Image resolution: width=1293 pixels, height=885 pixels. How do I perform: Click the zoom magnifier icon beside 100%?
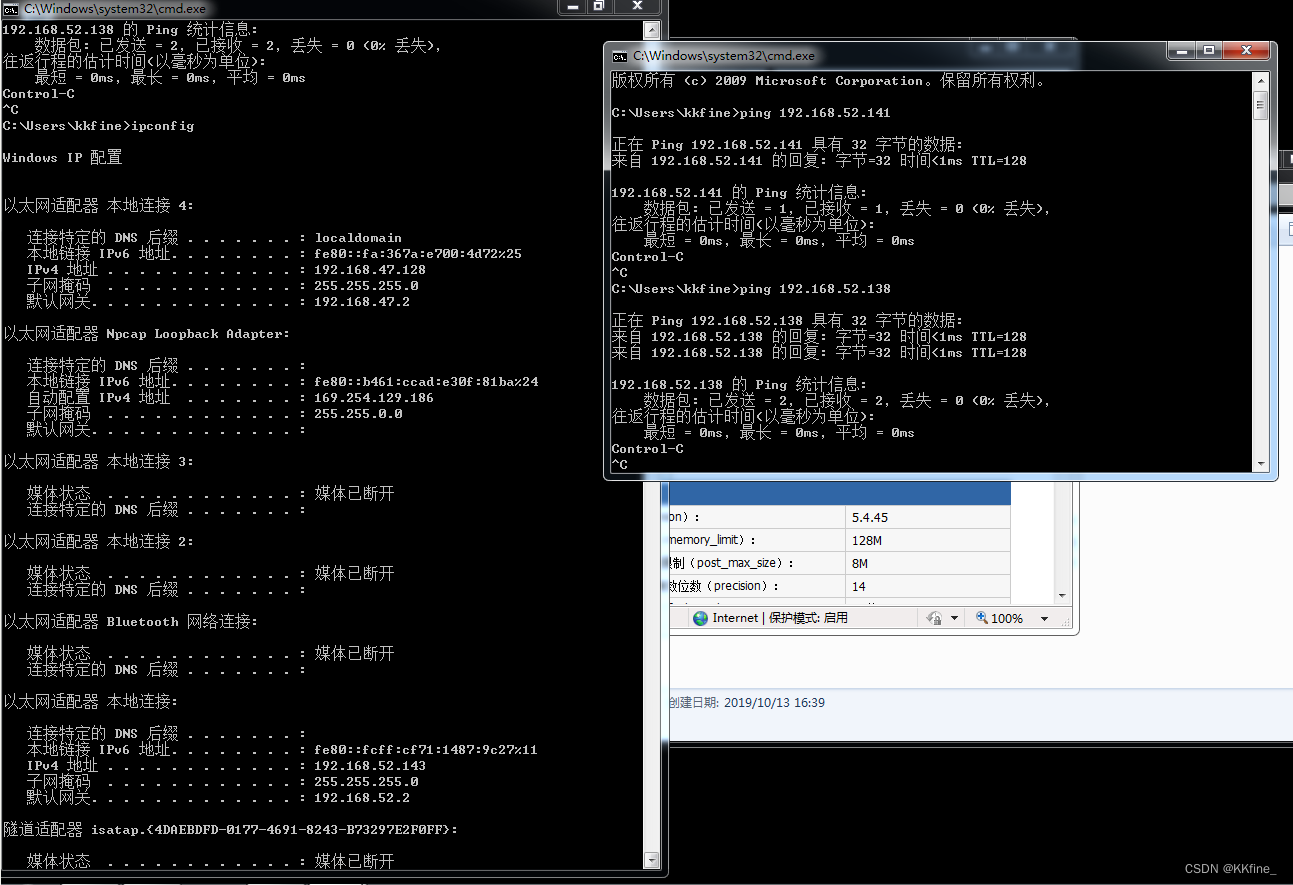click(981, 618)
